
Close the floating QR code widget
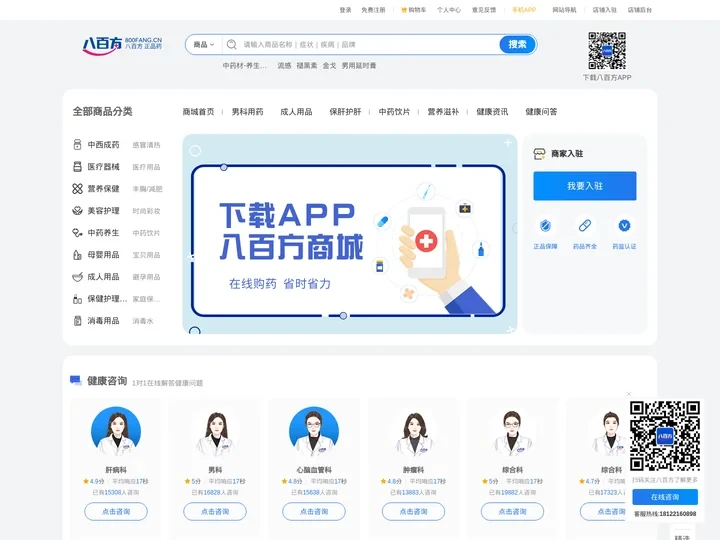[x=629, y=394]
